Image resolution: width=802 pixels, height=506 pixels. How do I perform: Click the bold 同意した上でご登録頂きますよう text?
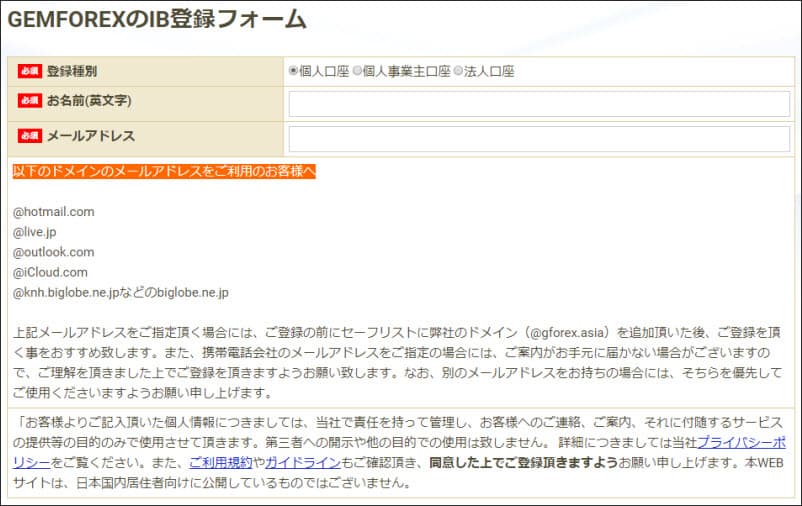point(524,463)
